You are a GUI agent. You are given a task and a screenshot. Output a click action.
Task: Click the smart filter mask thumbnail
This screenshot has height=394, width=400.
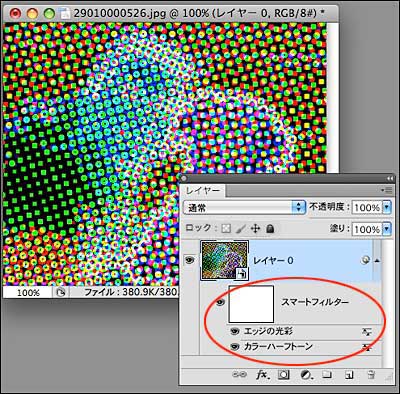click(x=251, y=304)
